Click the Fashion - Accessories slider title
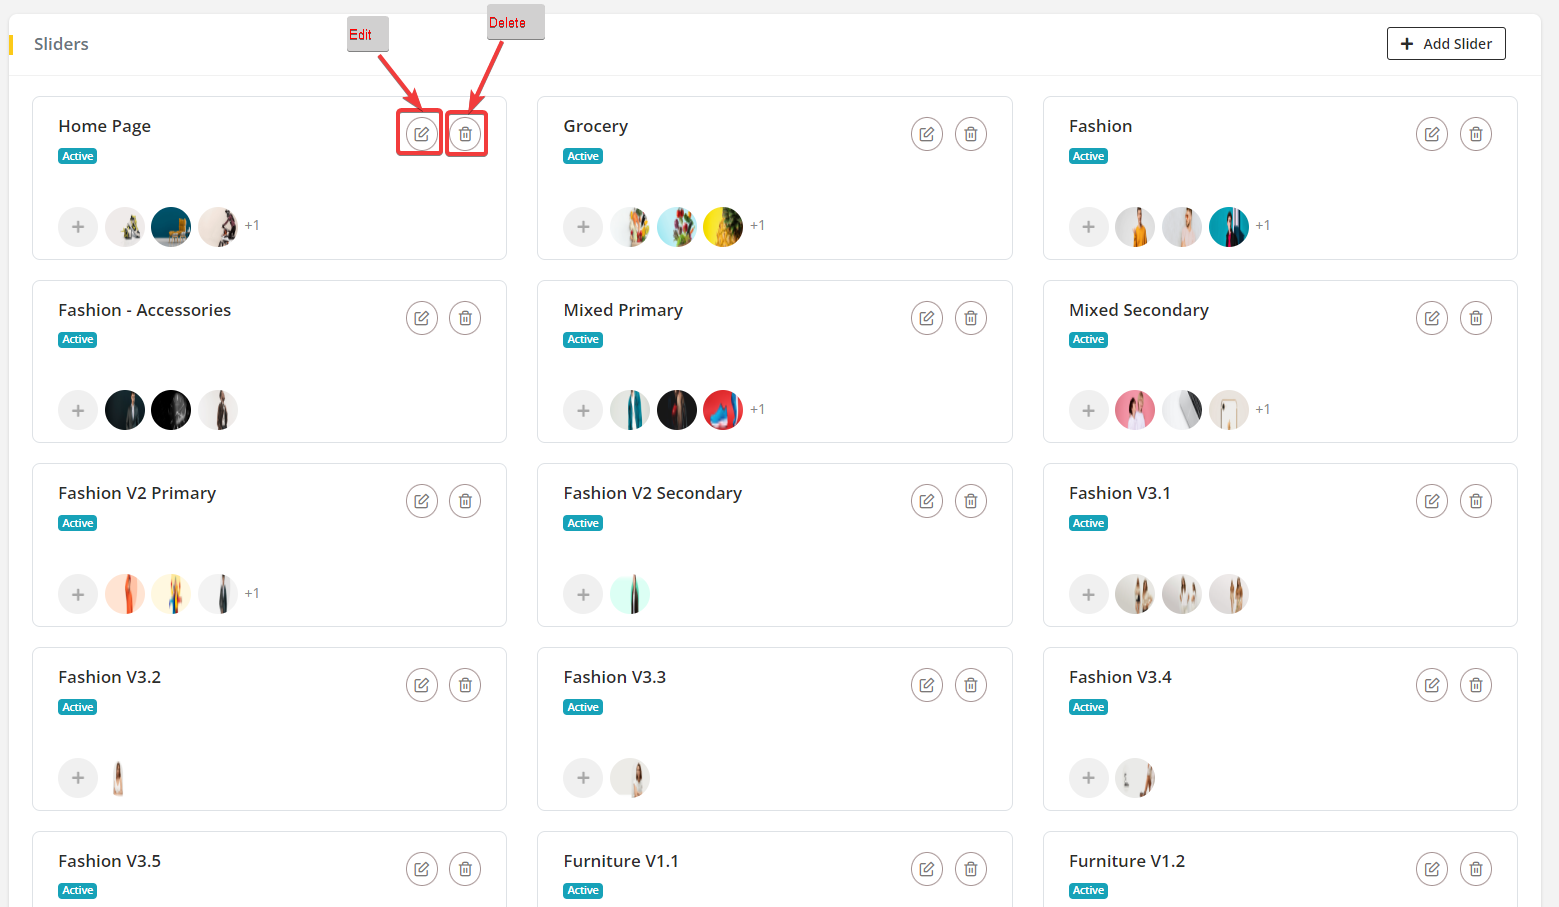This screenshot has width=1559, height=907. [144, 310]
